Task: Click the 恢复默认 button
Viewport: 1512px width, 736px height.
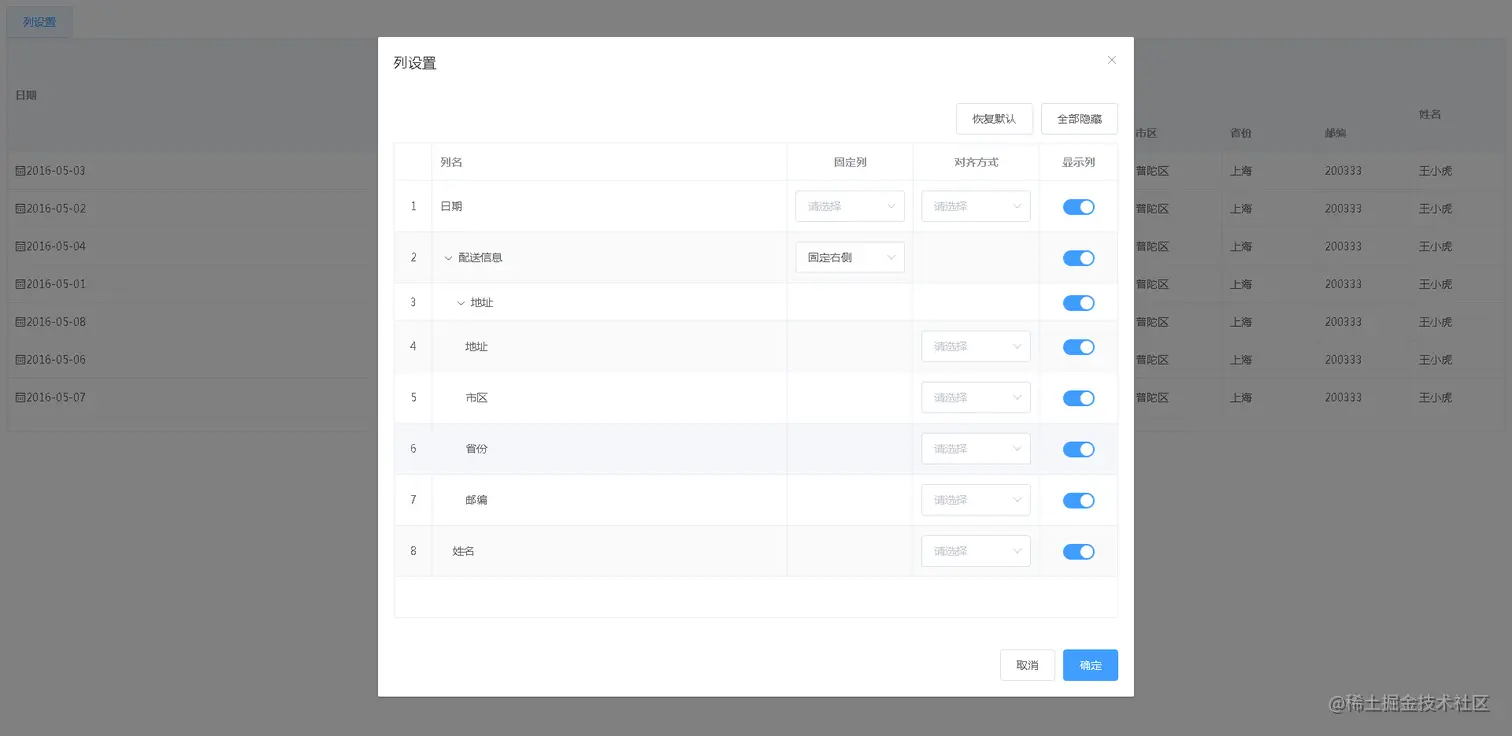Action: tap(994, 119)
